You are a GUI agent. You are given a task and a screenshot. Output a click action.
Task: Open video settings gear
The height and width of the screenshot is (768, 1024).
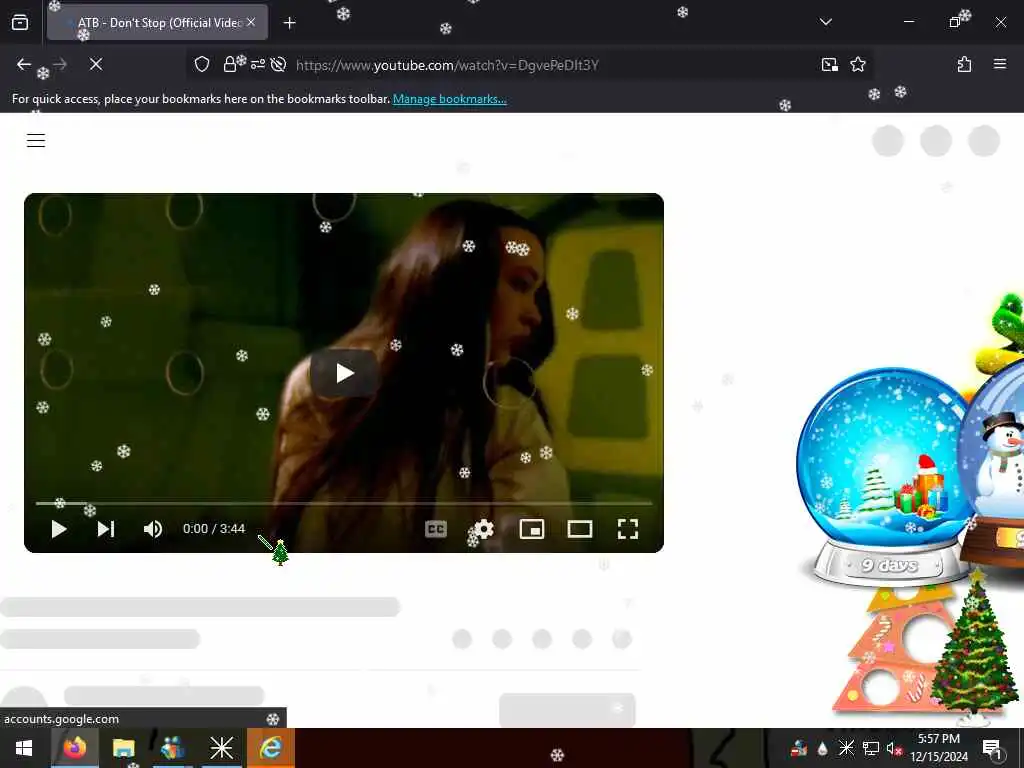(x=483, y=529)
